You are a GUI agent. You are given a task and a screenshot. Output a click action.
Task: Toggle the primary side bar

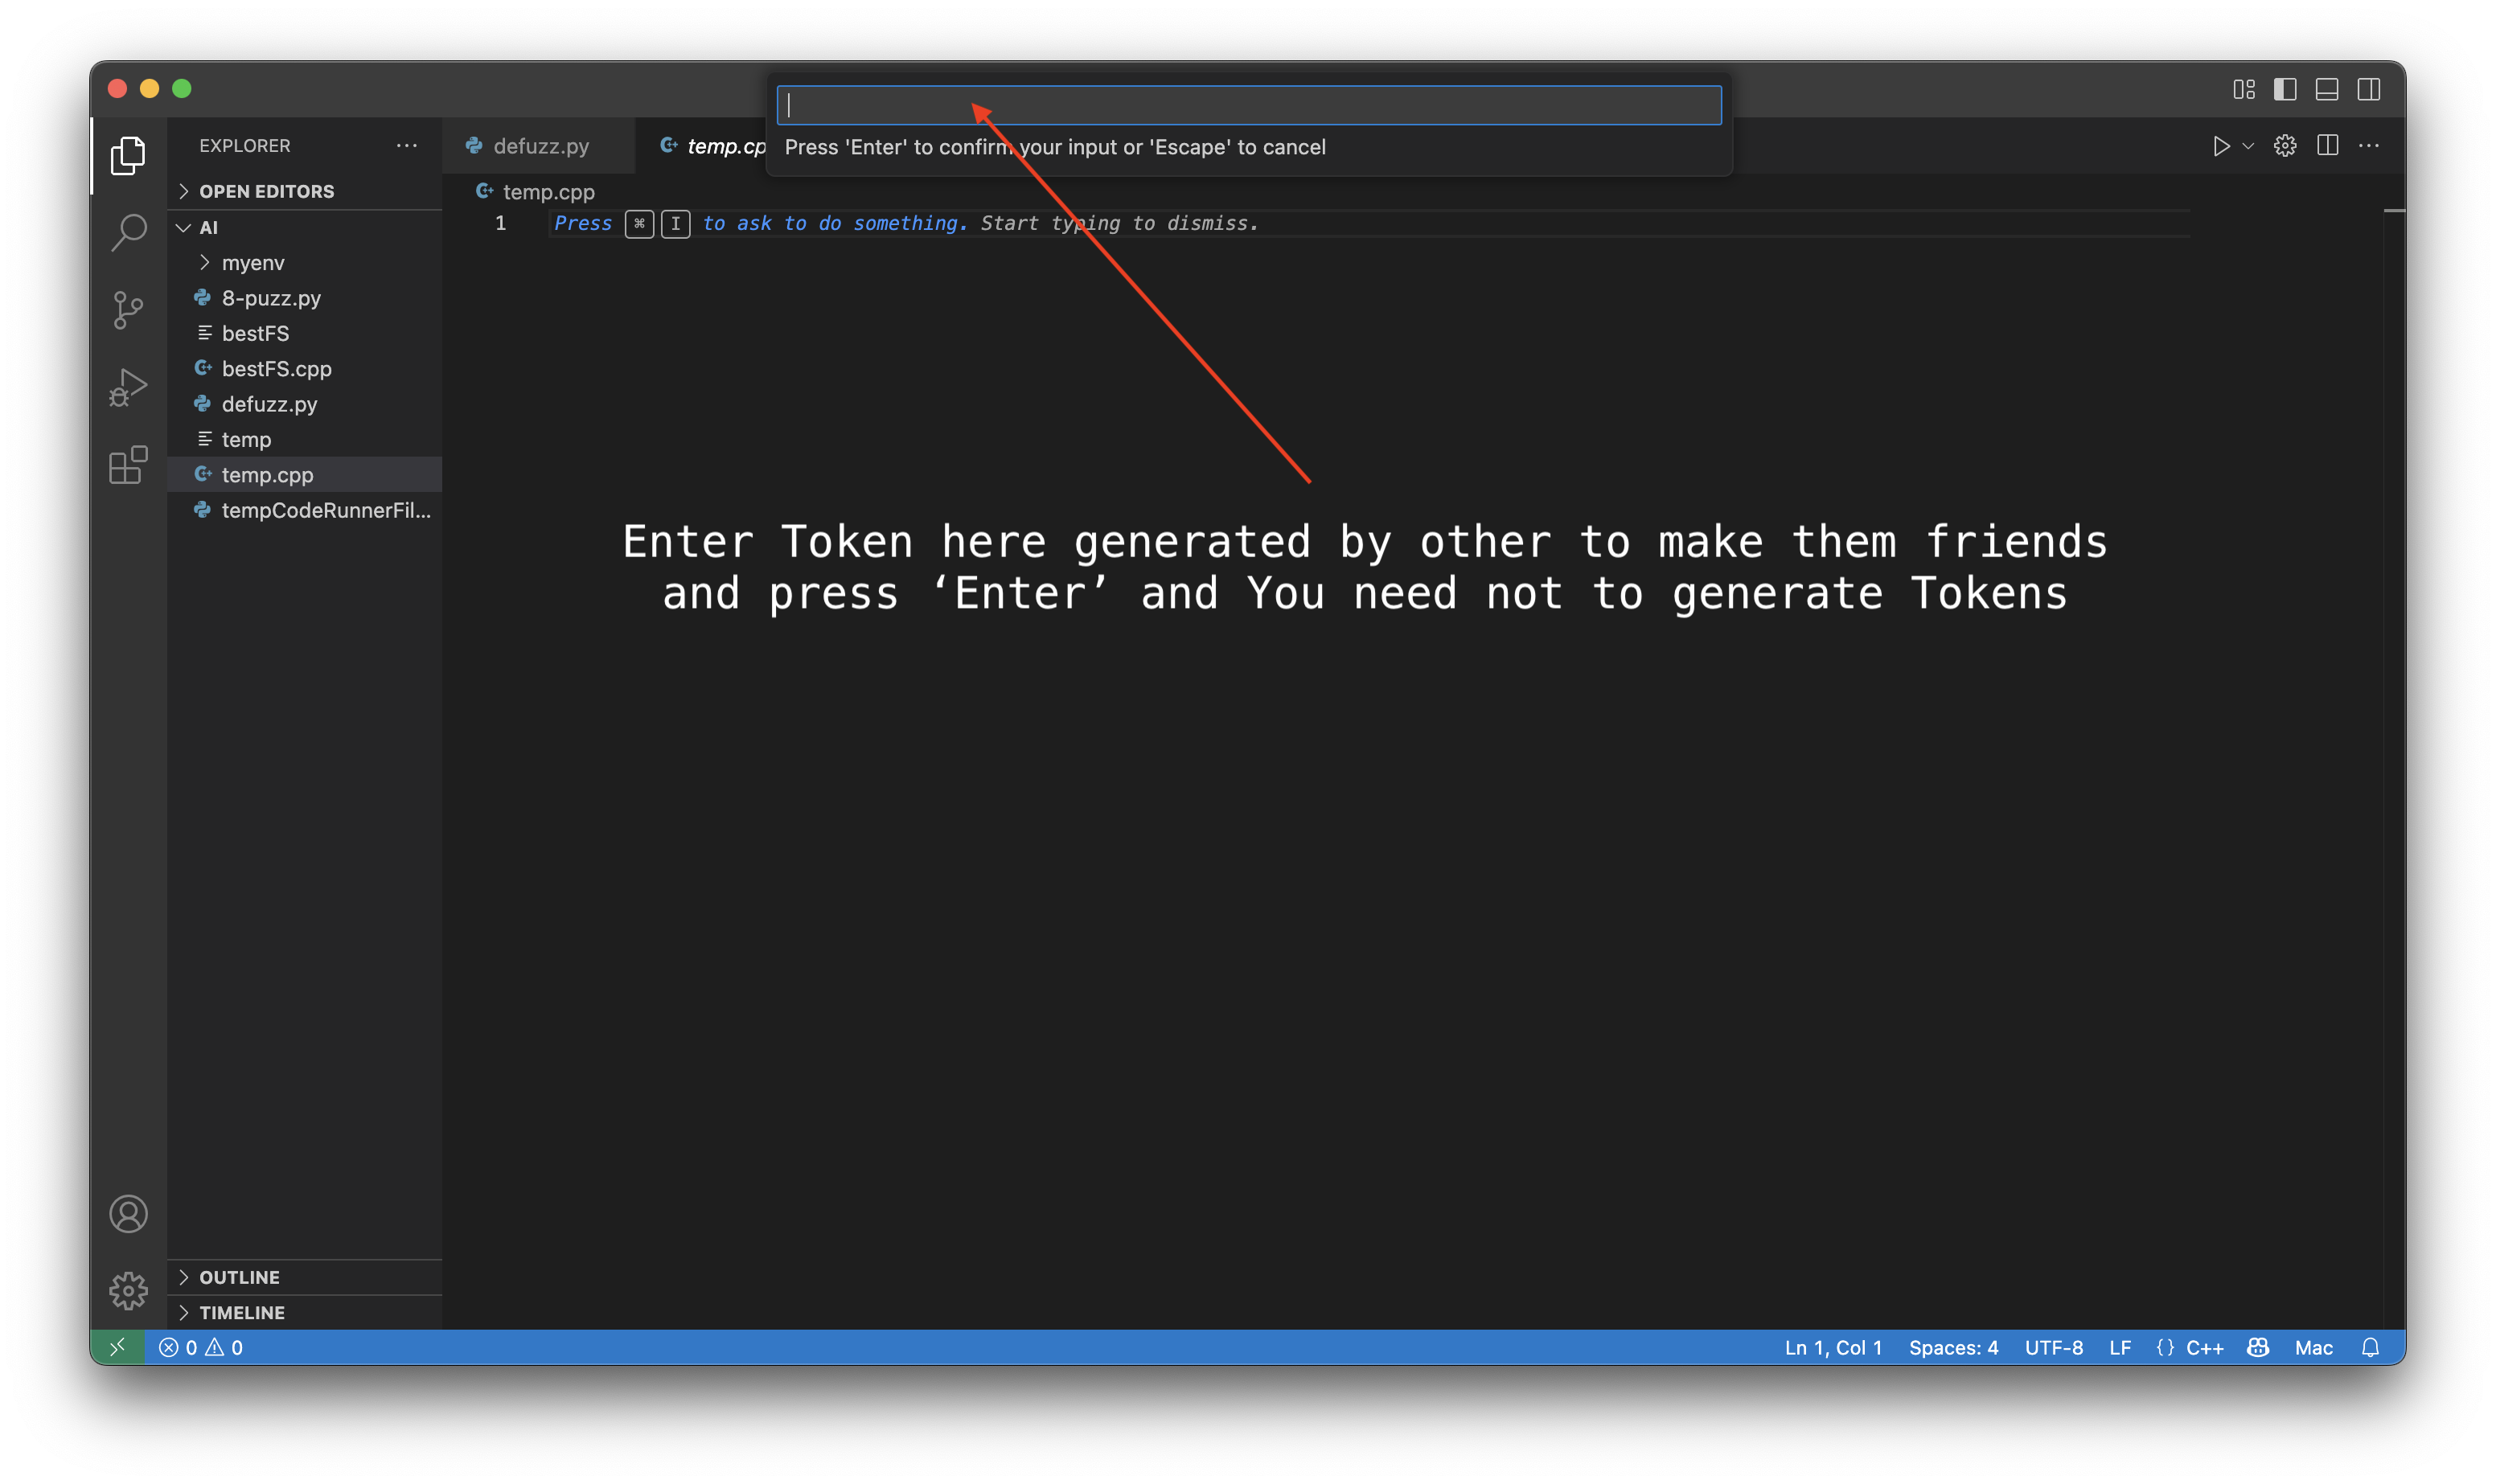2285,89
